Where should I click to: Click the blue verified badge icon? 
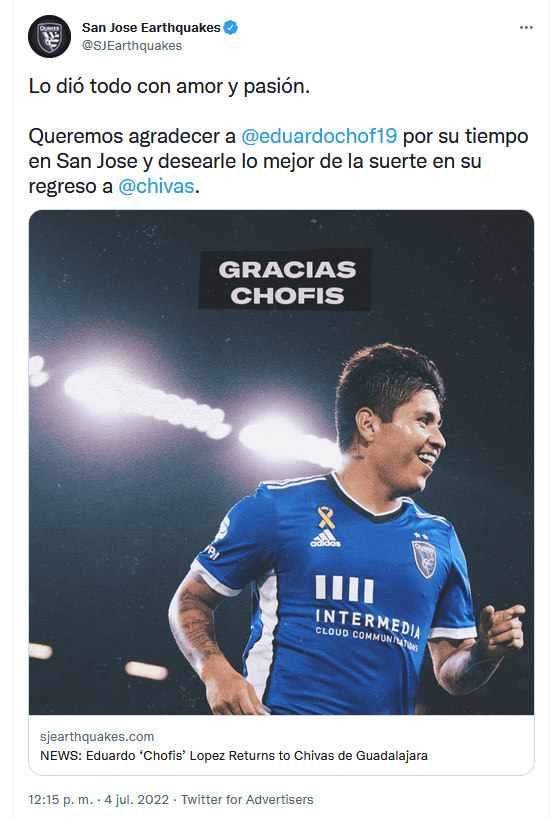[230, 27]
